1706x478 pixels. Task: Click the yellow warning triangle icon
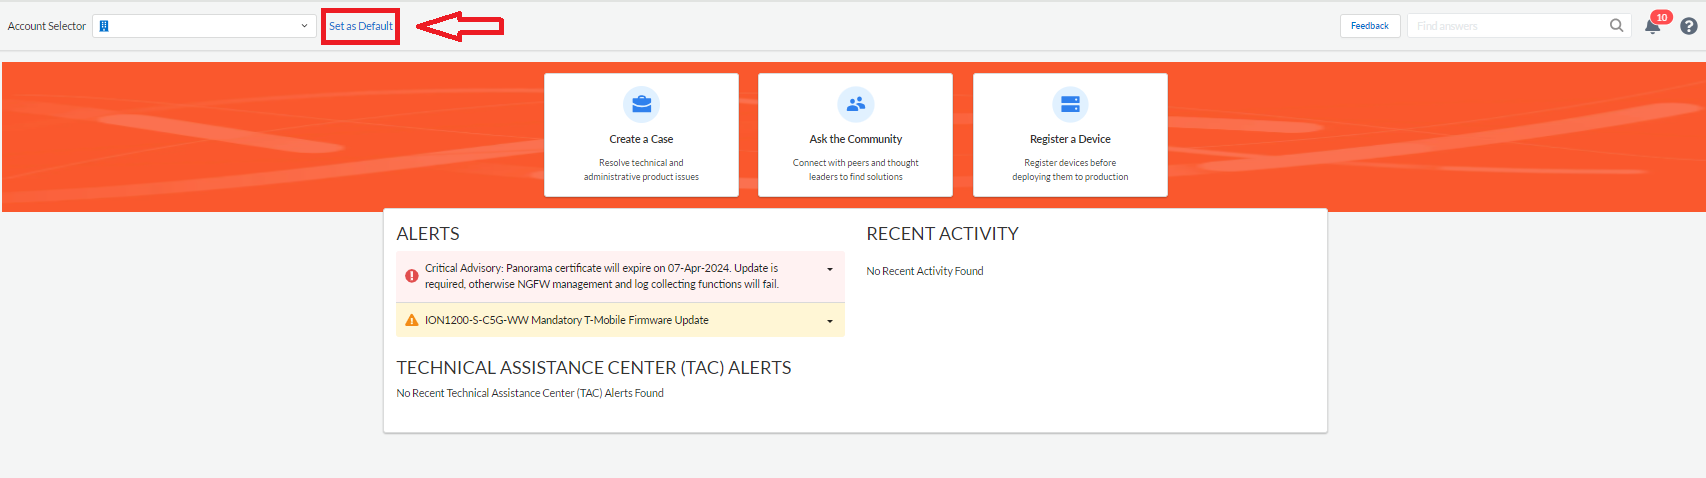click(411, 320)
